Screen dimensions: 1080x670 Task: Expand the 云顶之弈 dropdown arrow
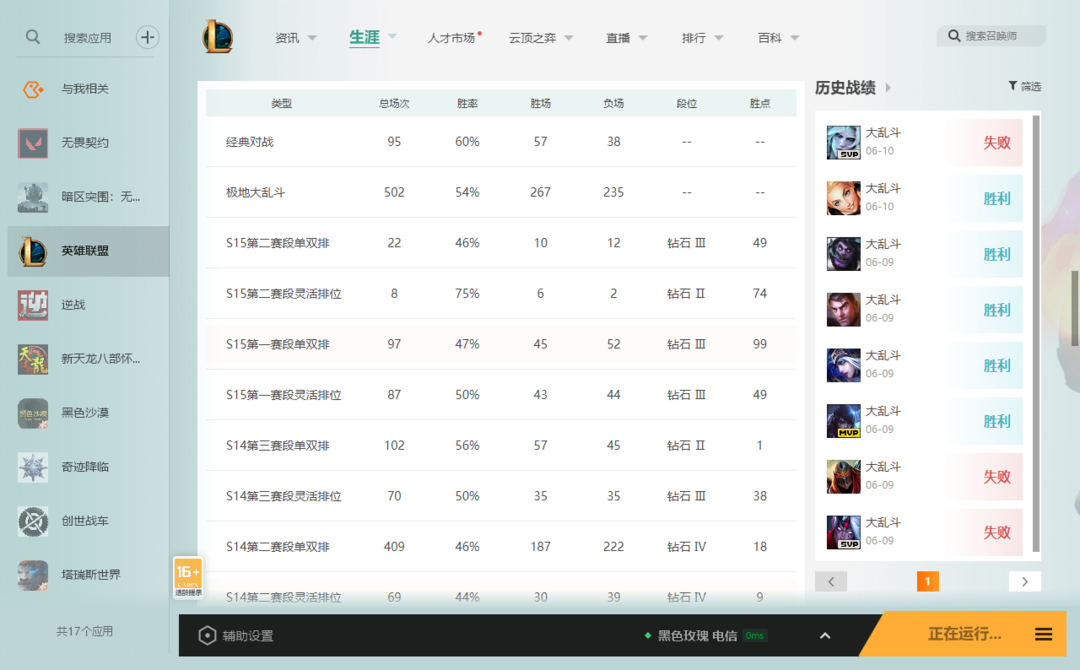pos(568,38)
